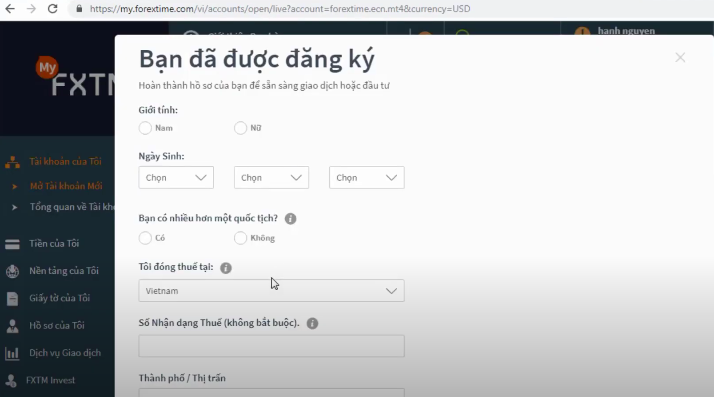The height and width of the screenshot is (397, 714).
Task: Click the Thành phố / Thị trấn input field
Action: [x=271, y=392]
